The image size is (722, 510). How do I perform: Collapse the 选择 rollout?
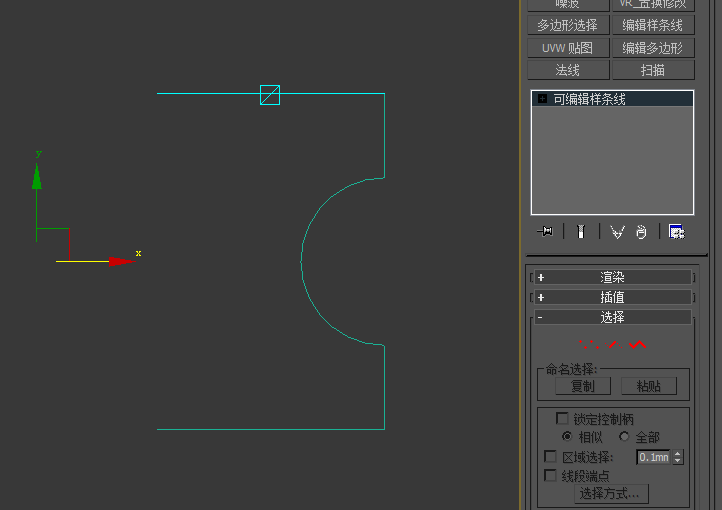[612, 317]
